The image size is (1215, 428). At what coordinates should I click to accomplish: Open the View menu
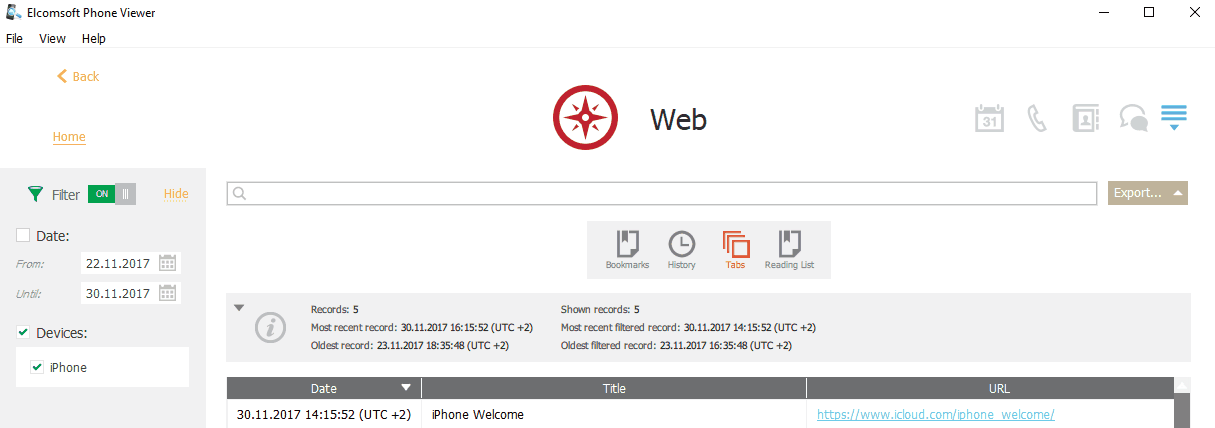52,38
